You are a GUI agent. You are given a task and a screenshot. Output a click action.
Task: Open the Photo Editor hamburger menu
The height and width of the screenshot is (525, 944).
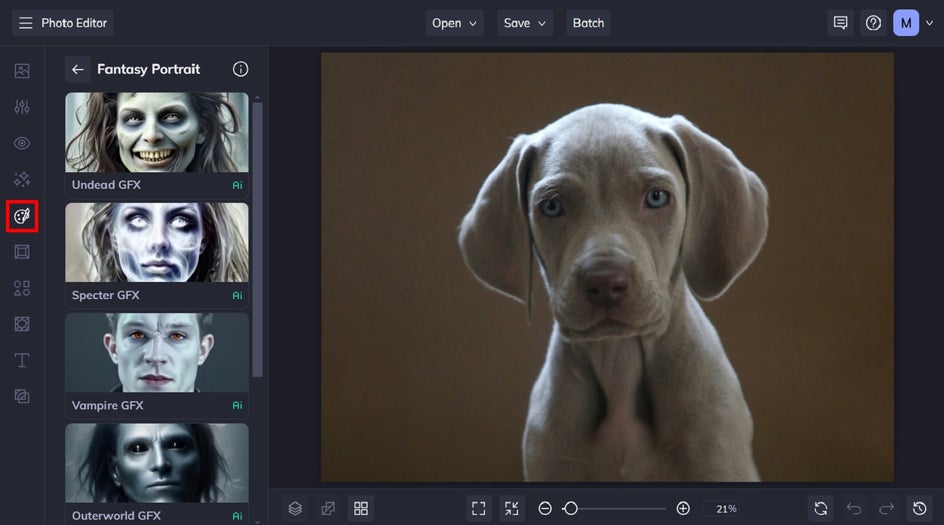pyautogui.click(x=26, y=23)
